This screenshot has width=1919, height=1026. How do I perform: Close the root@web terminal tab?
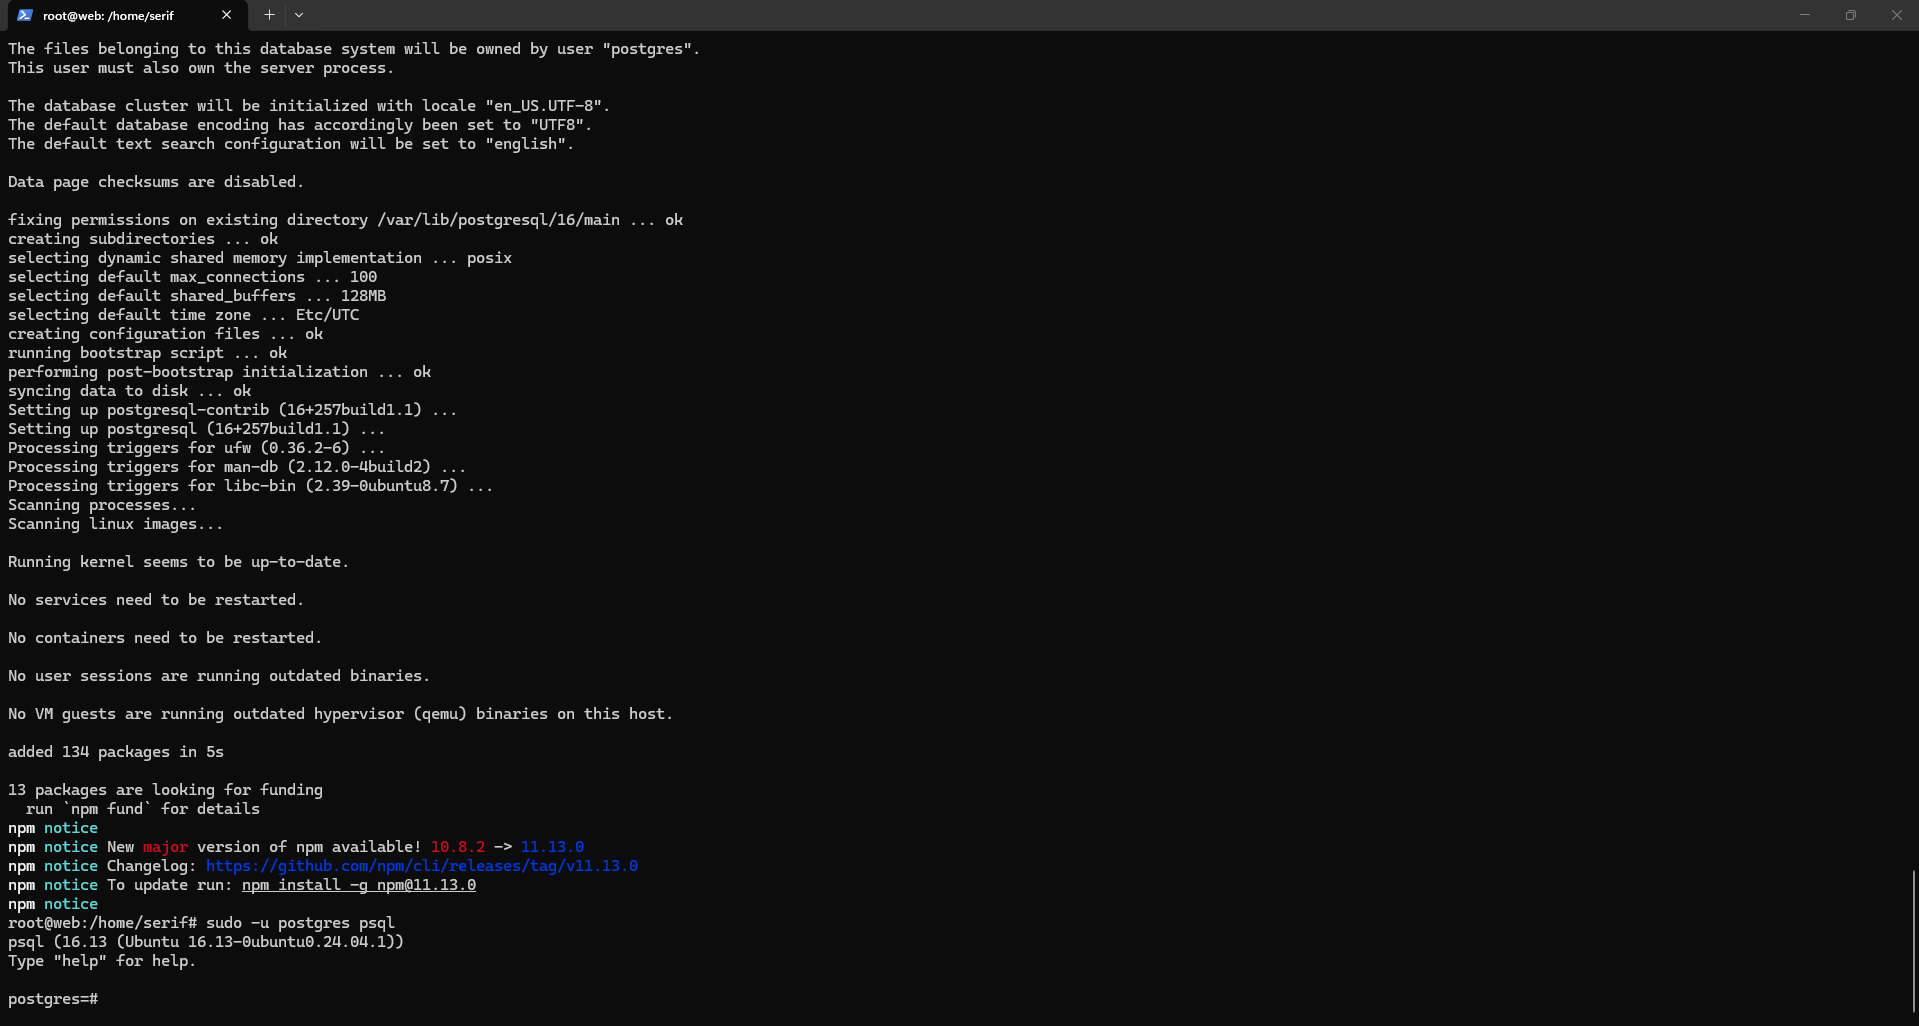point(226,15)
